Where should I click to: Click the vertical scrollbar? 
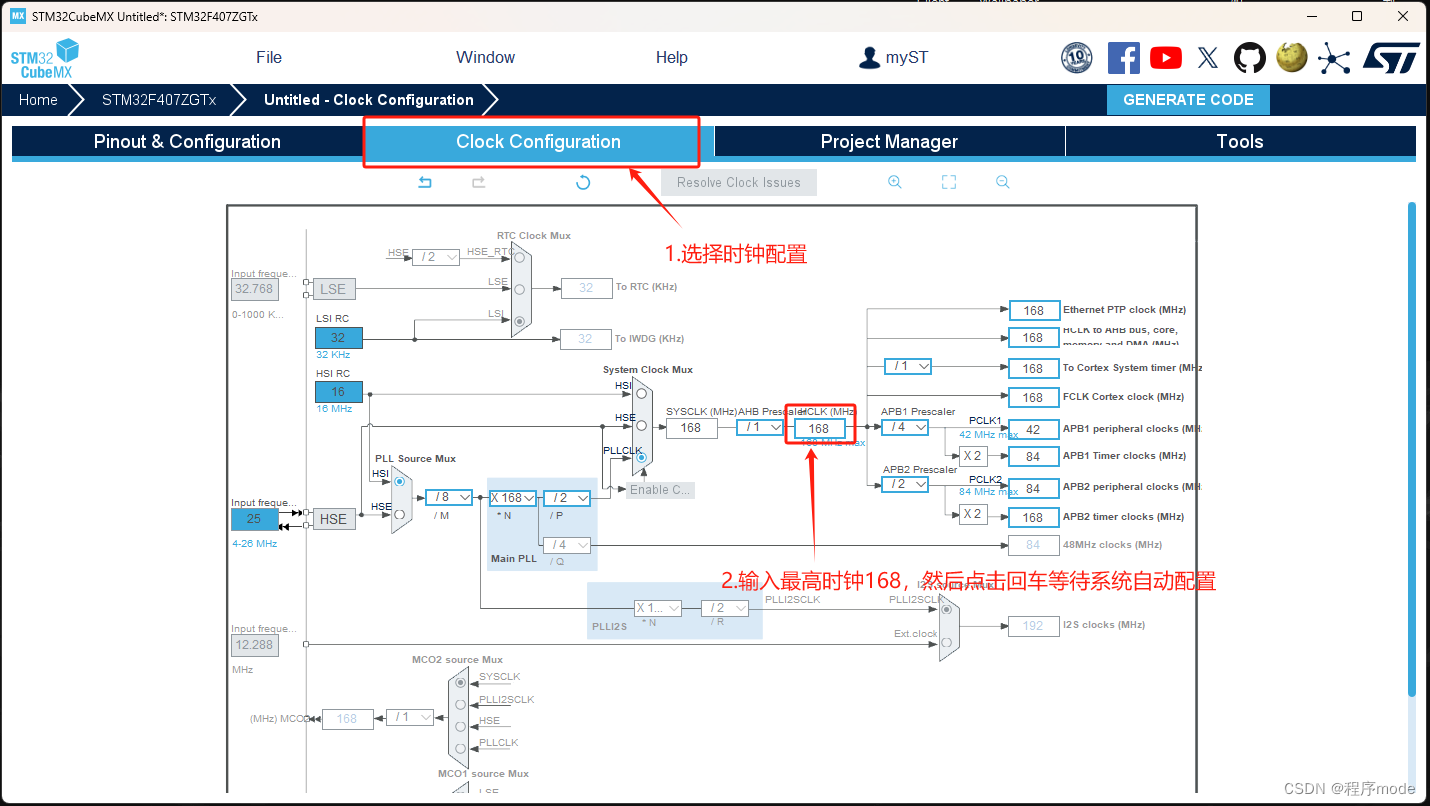pyautogui.click(x=1412, y=450)
